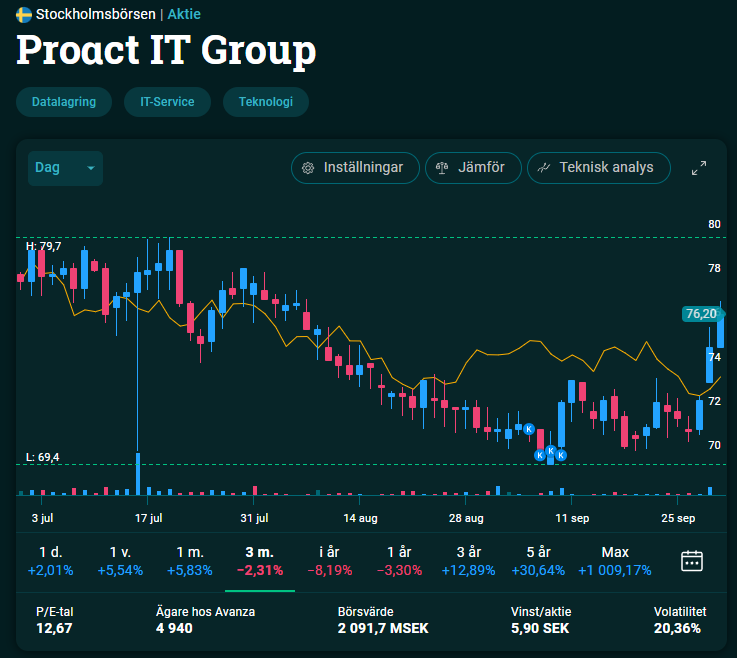Screen dimensions: 737x658
Task: Click the Aktie link in header
Action: (184, 14)
